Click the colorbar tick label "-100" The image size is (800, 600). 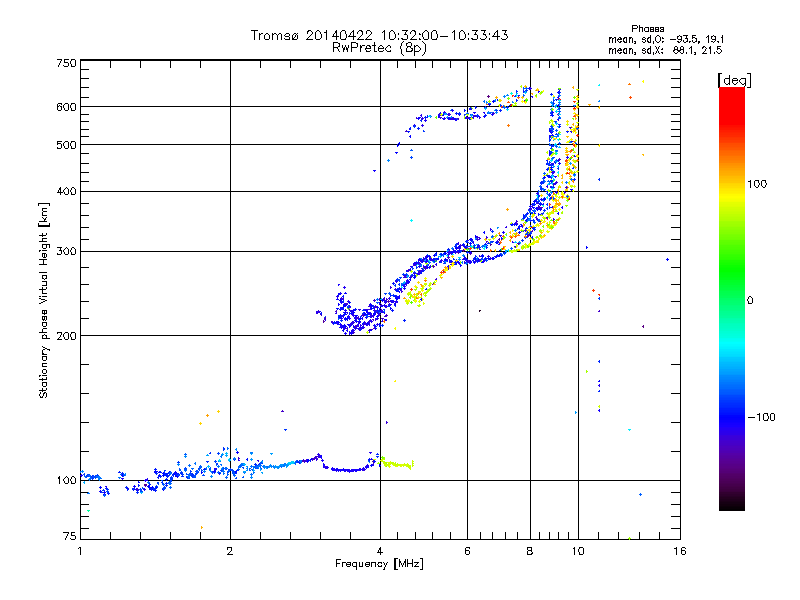(x=761, y=417)
